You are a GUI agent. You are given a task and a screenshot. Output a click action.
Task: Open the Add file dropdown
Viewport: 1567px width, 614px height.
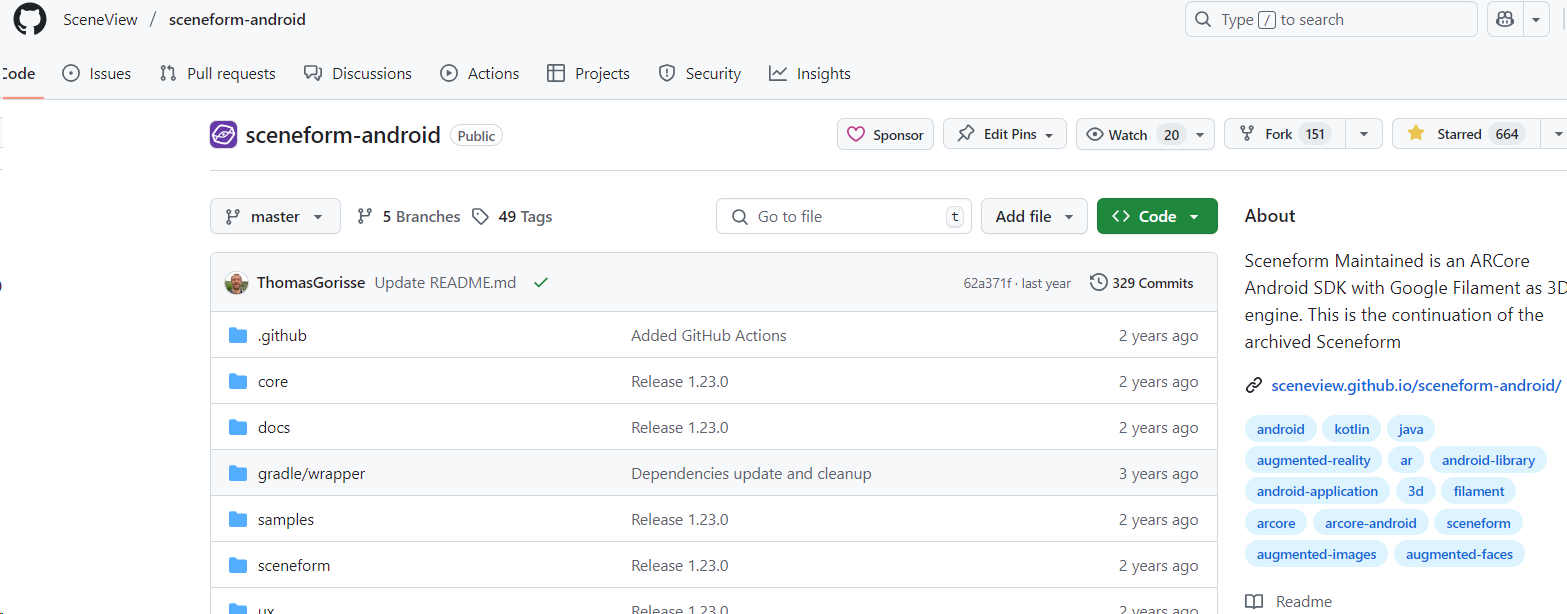click(x=1034, y=216)
